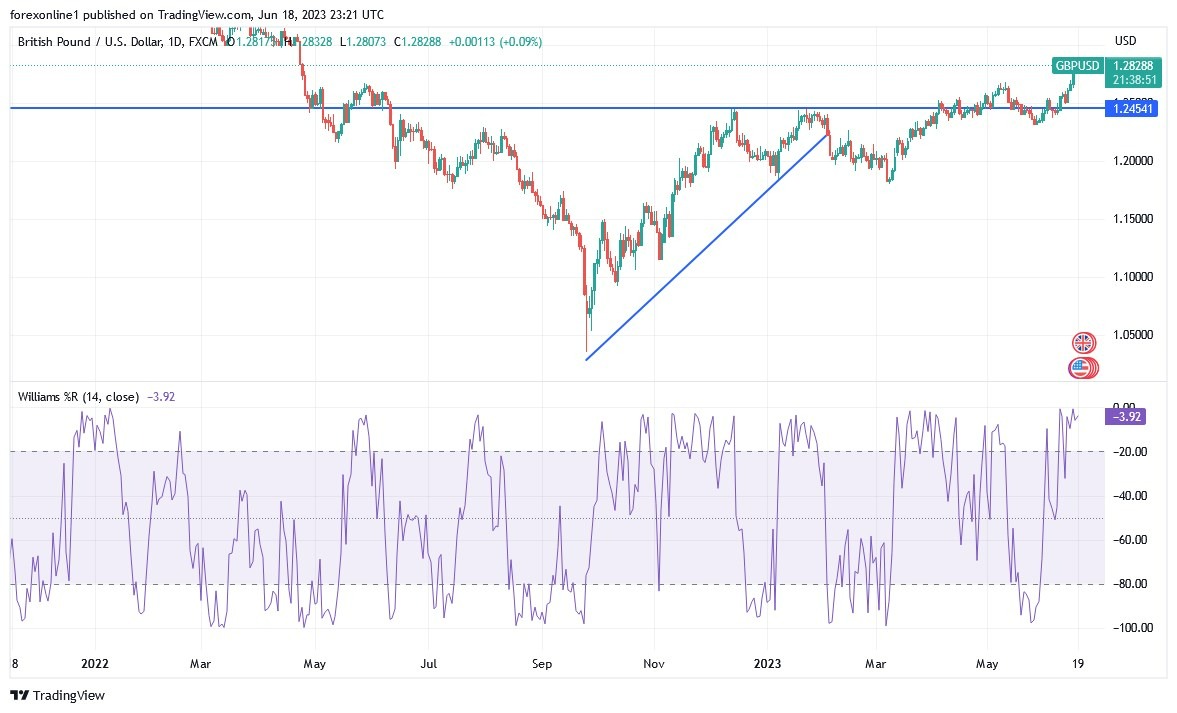This screenshot has height=713, width=1177.
Task: Open the USD currency label on price axis
Action: (1124, 41)
